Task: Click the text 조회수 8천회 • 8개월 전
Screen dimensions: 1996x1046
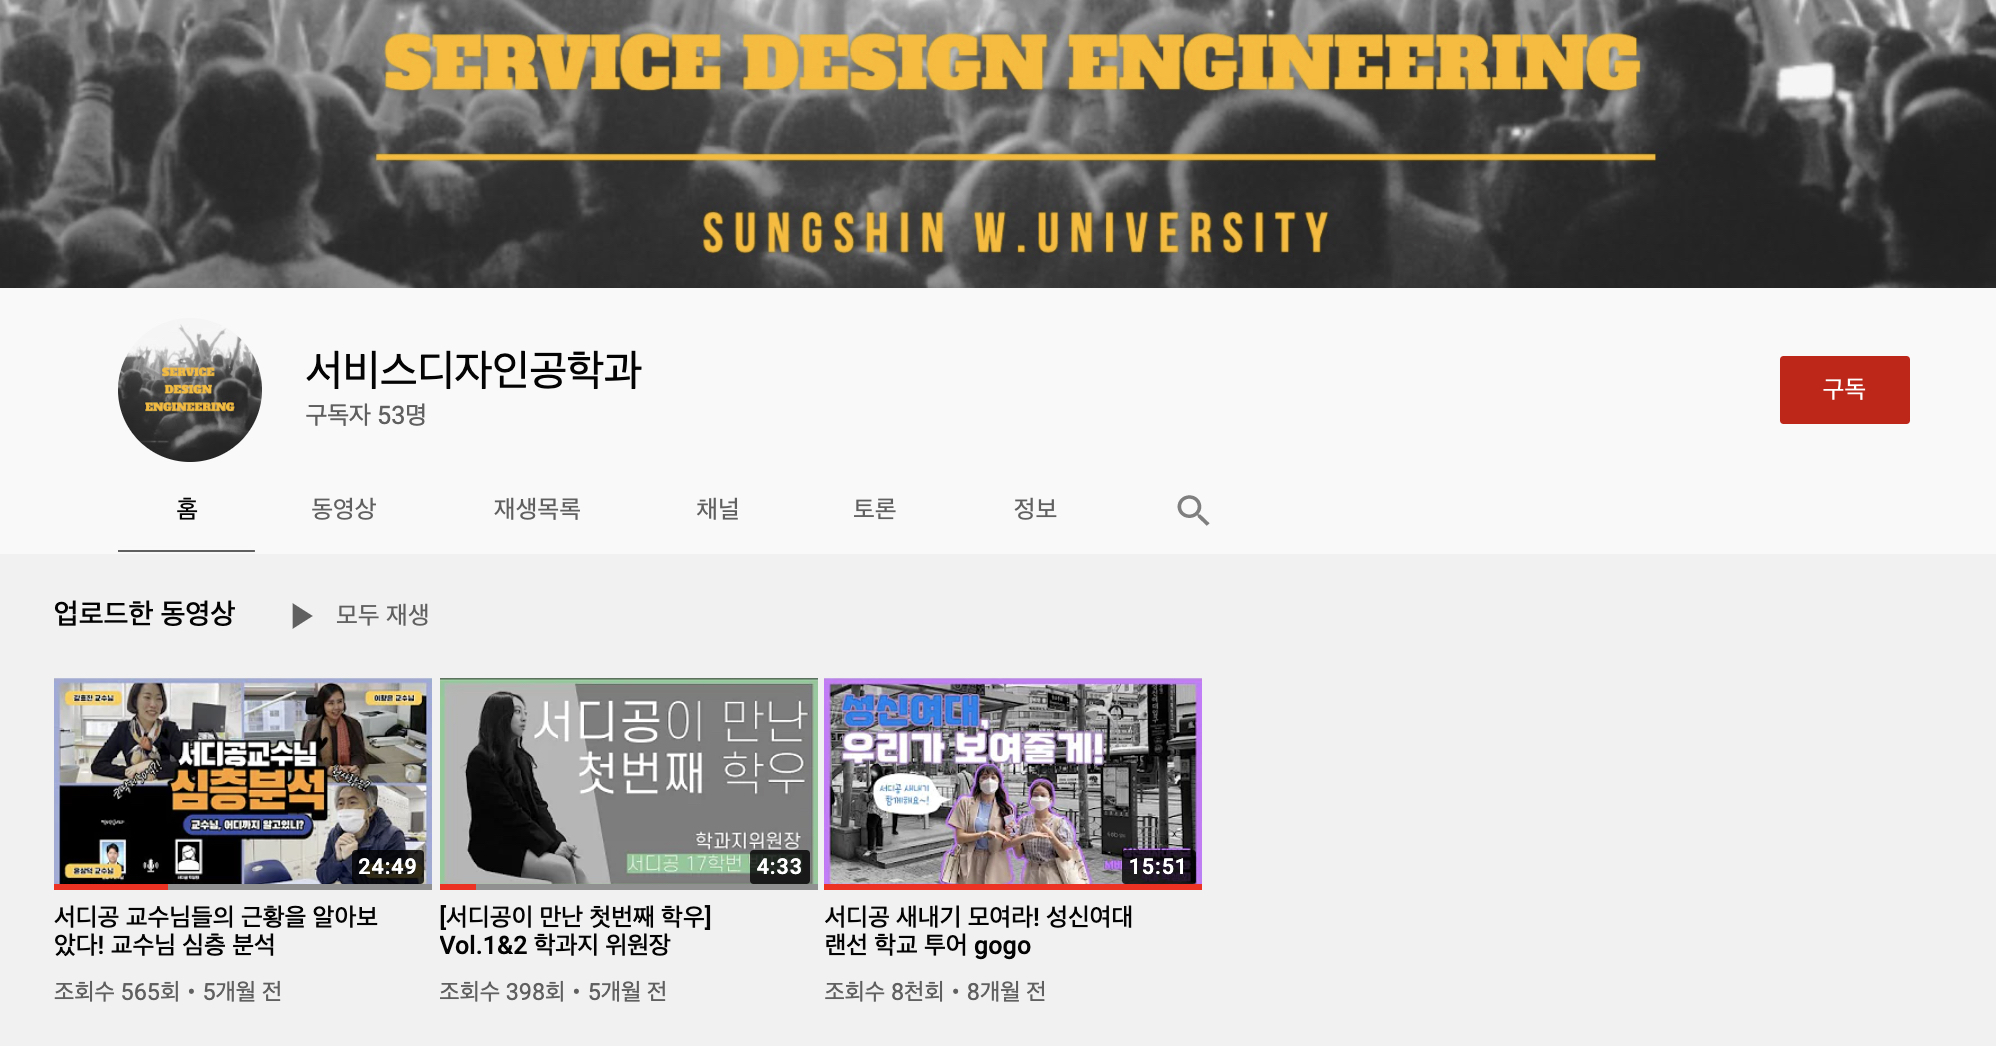Action: (x=935, y=991)
